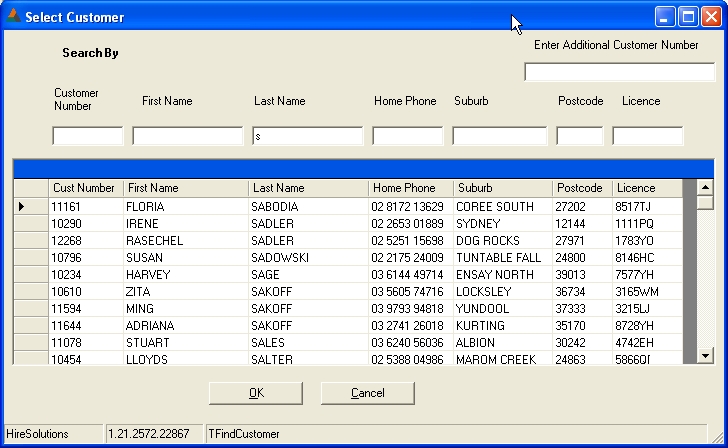Screen dimensions: 728x448
Task: Click first name HARVEY
Action: click(148, 275)
